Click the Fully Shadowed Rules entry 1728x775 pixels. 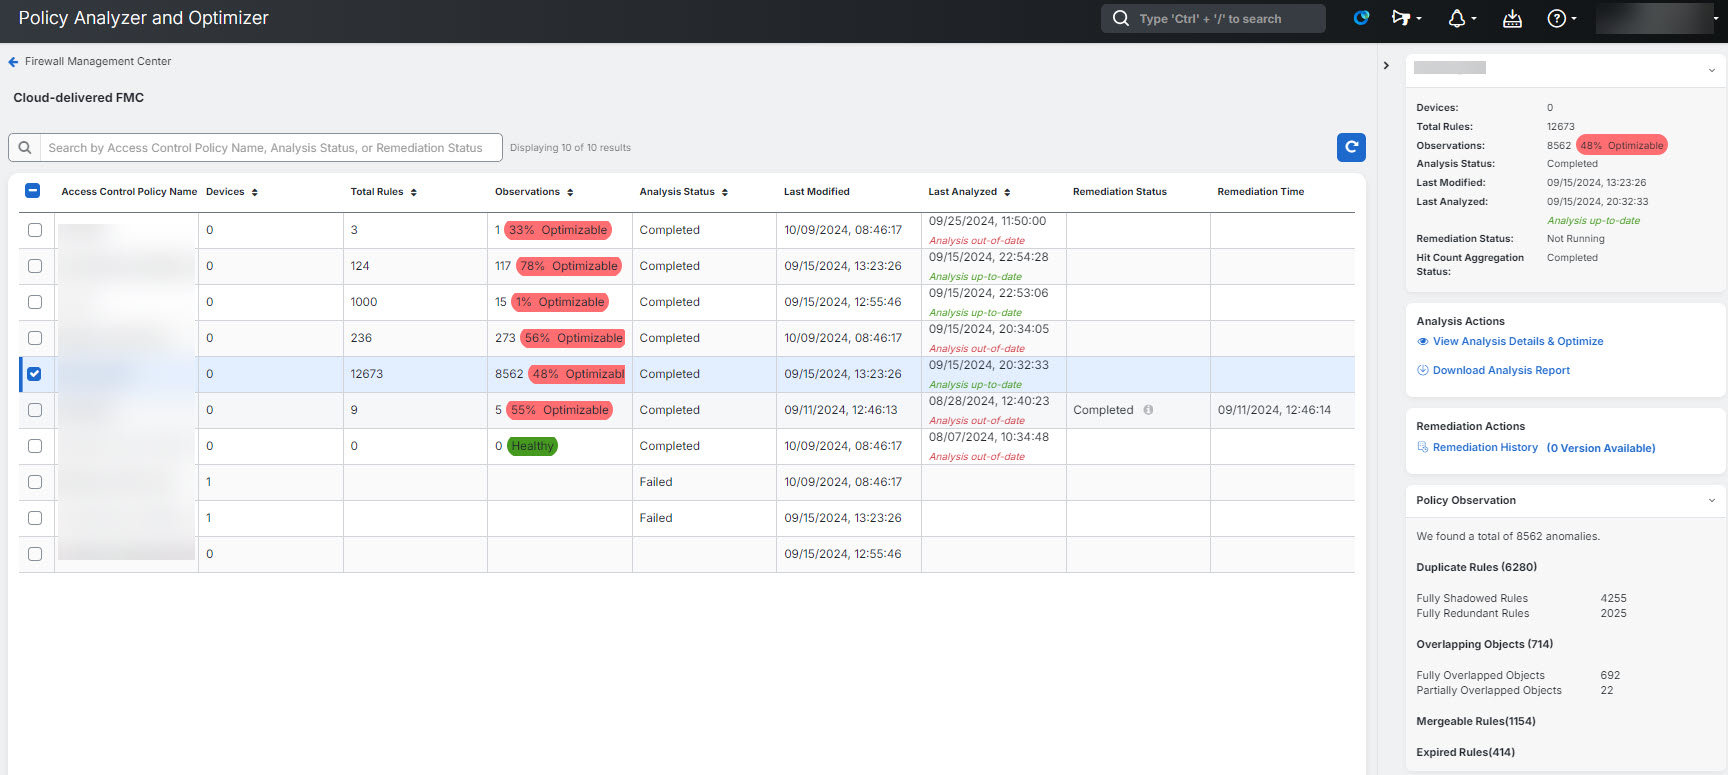click(x=1472, y=598)
